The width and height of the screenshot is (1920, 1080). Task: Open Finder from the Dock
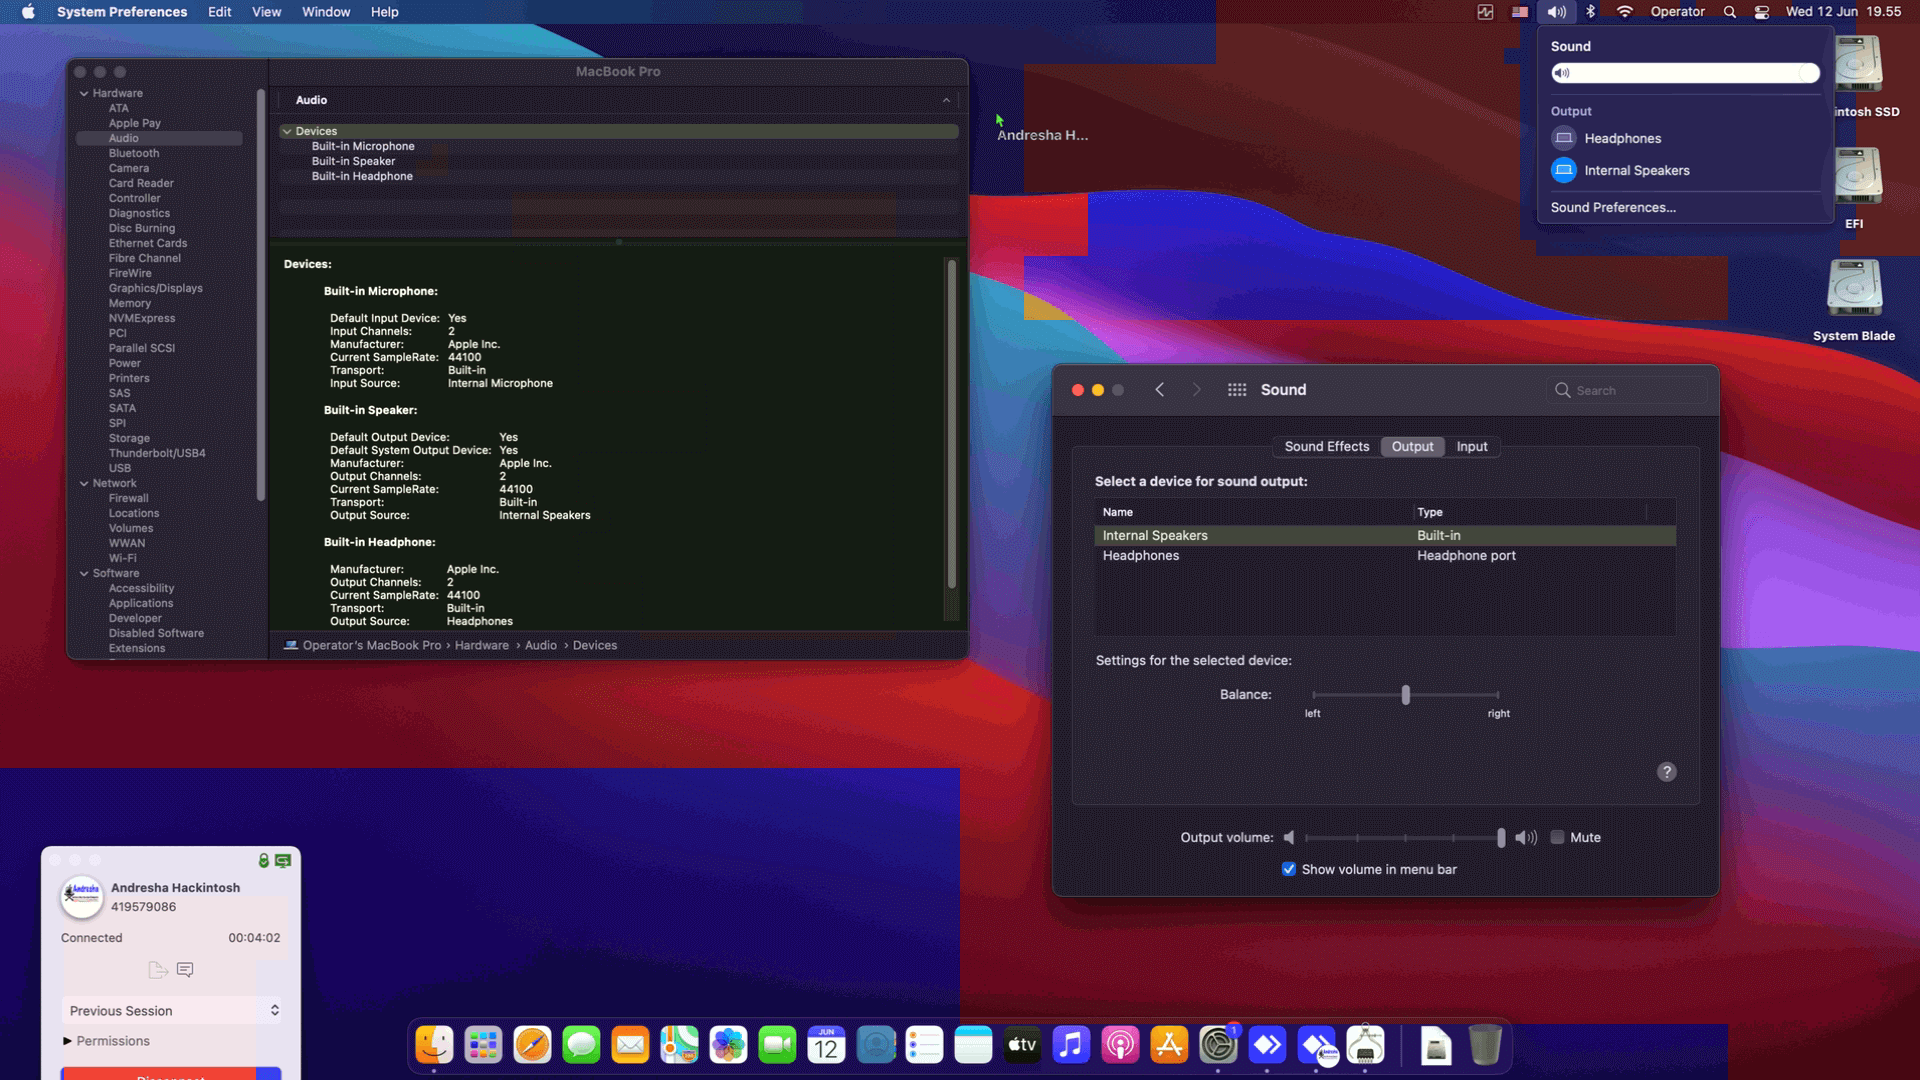[434, 1045]
